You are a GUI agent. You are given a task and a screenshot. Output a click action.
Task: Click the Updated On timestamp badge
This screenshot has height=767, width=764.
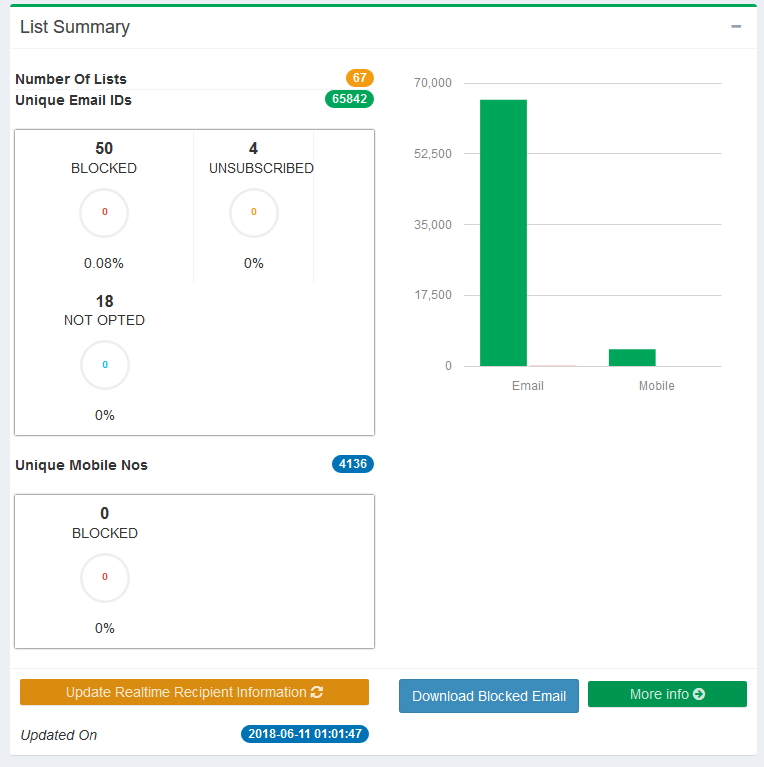305,734
